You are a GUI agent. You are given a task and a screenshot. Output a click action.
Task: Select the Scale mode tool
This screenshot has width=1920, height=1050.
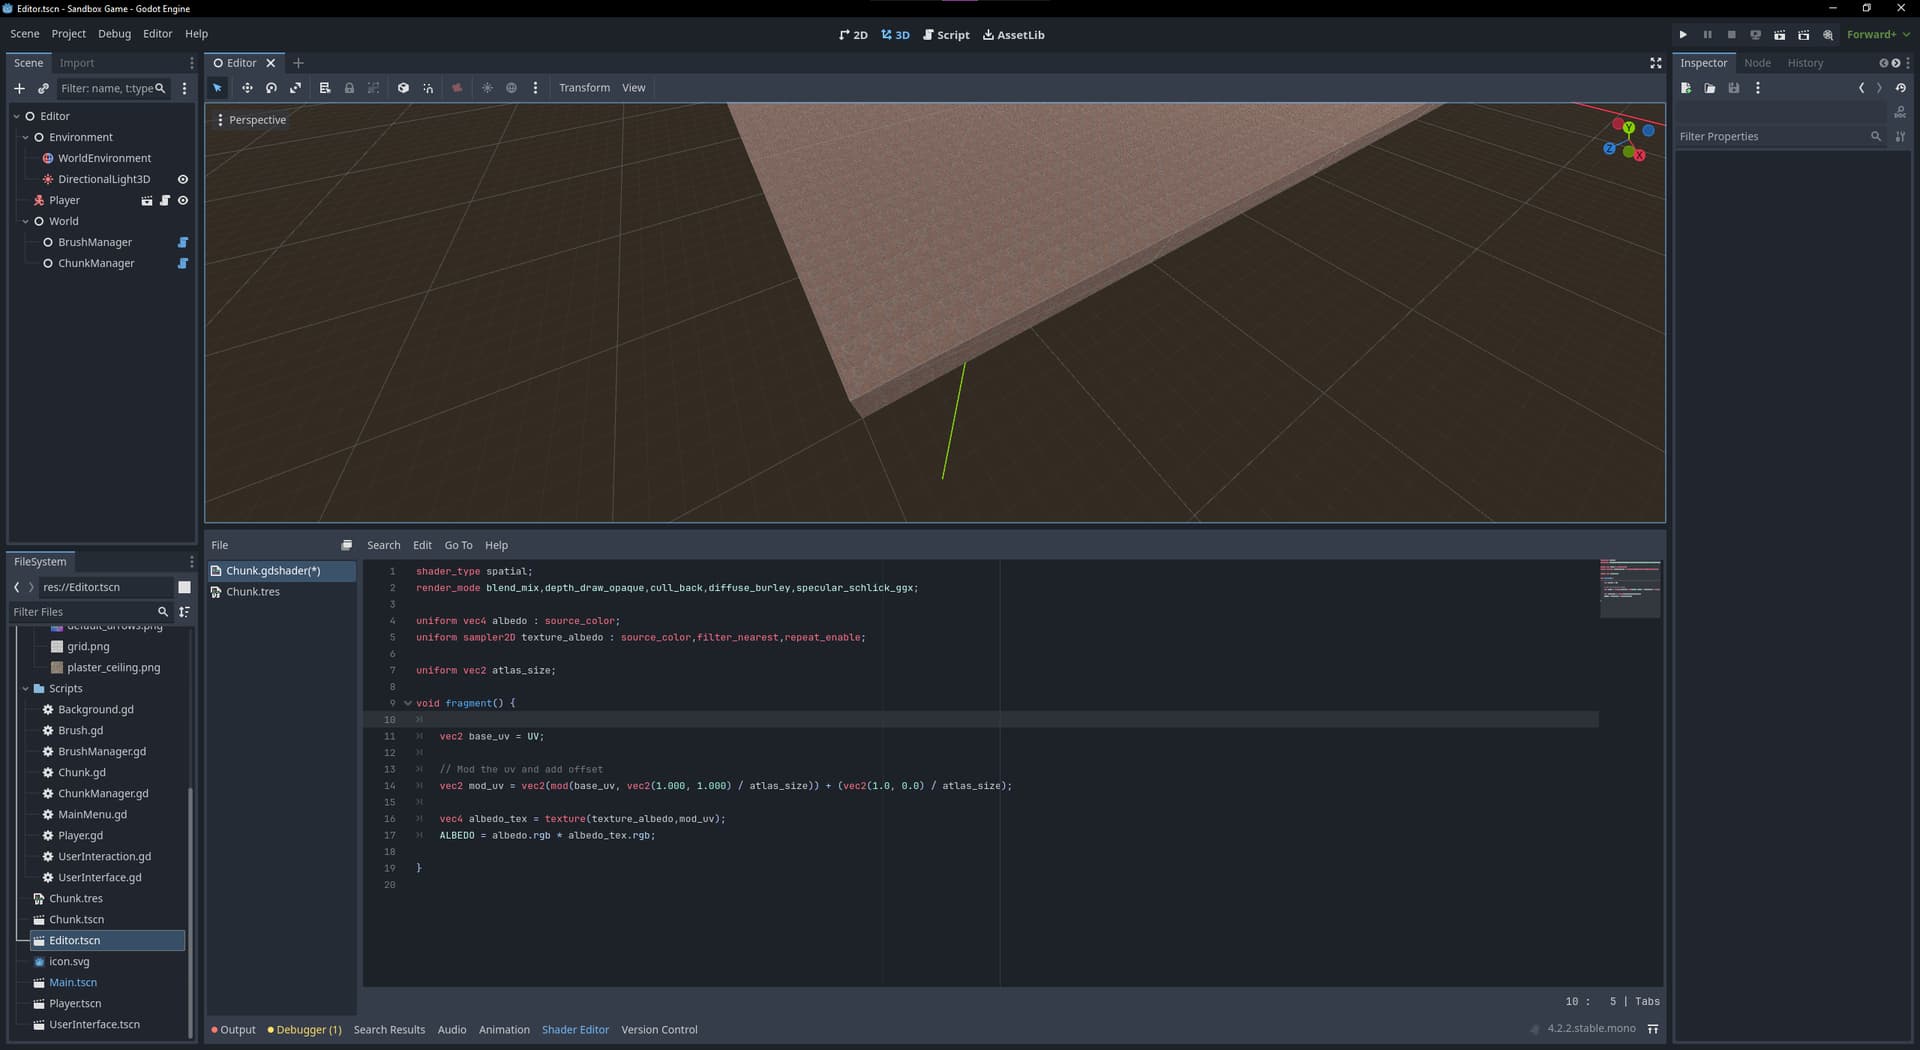tap(296, 88)
